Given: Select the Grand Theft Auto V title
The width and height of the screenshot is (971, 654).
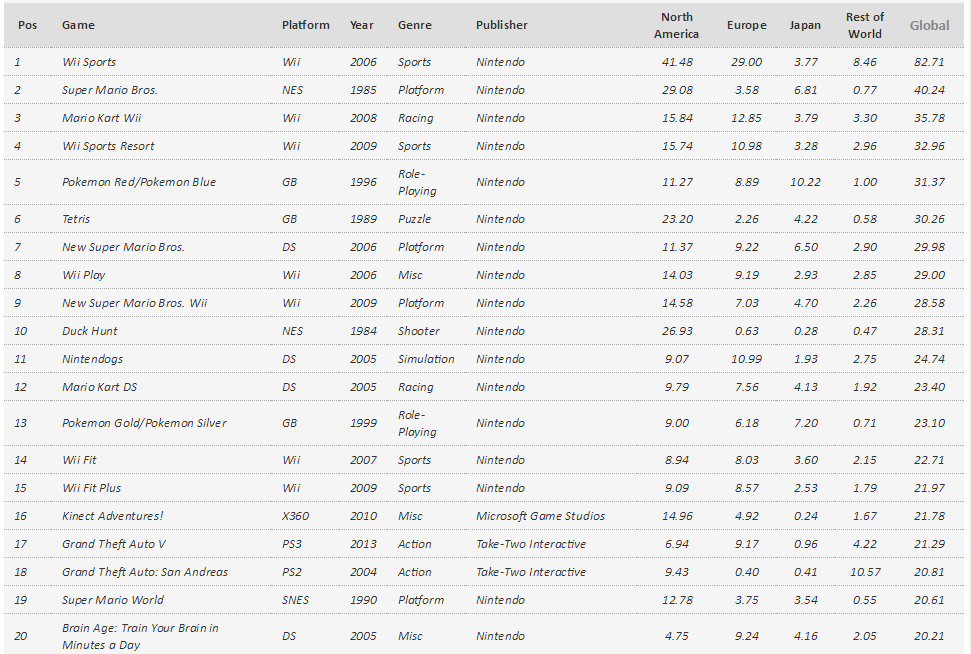Looking at the screenshot, I should (x=114, y=544).
